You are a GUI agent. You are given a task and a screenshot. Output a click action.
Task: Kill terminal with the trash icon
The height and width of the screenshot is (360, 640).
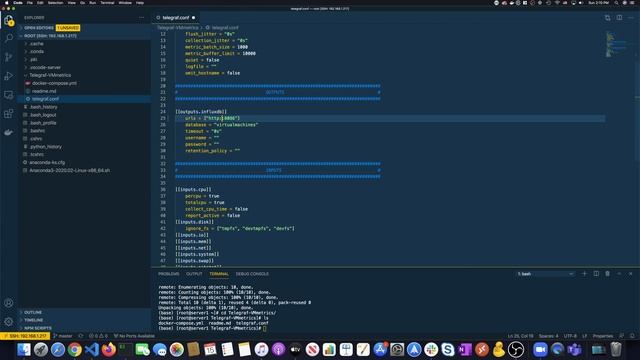607,273
